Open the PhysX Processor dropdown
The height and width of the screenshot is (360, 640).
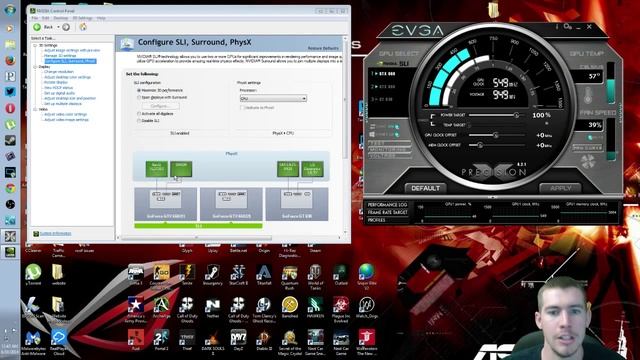(x=273, y=99)
